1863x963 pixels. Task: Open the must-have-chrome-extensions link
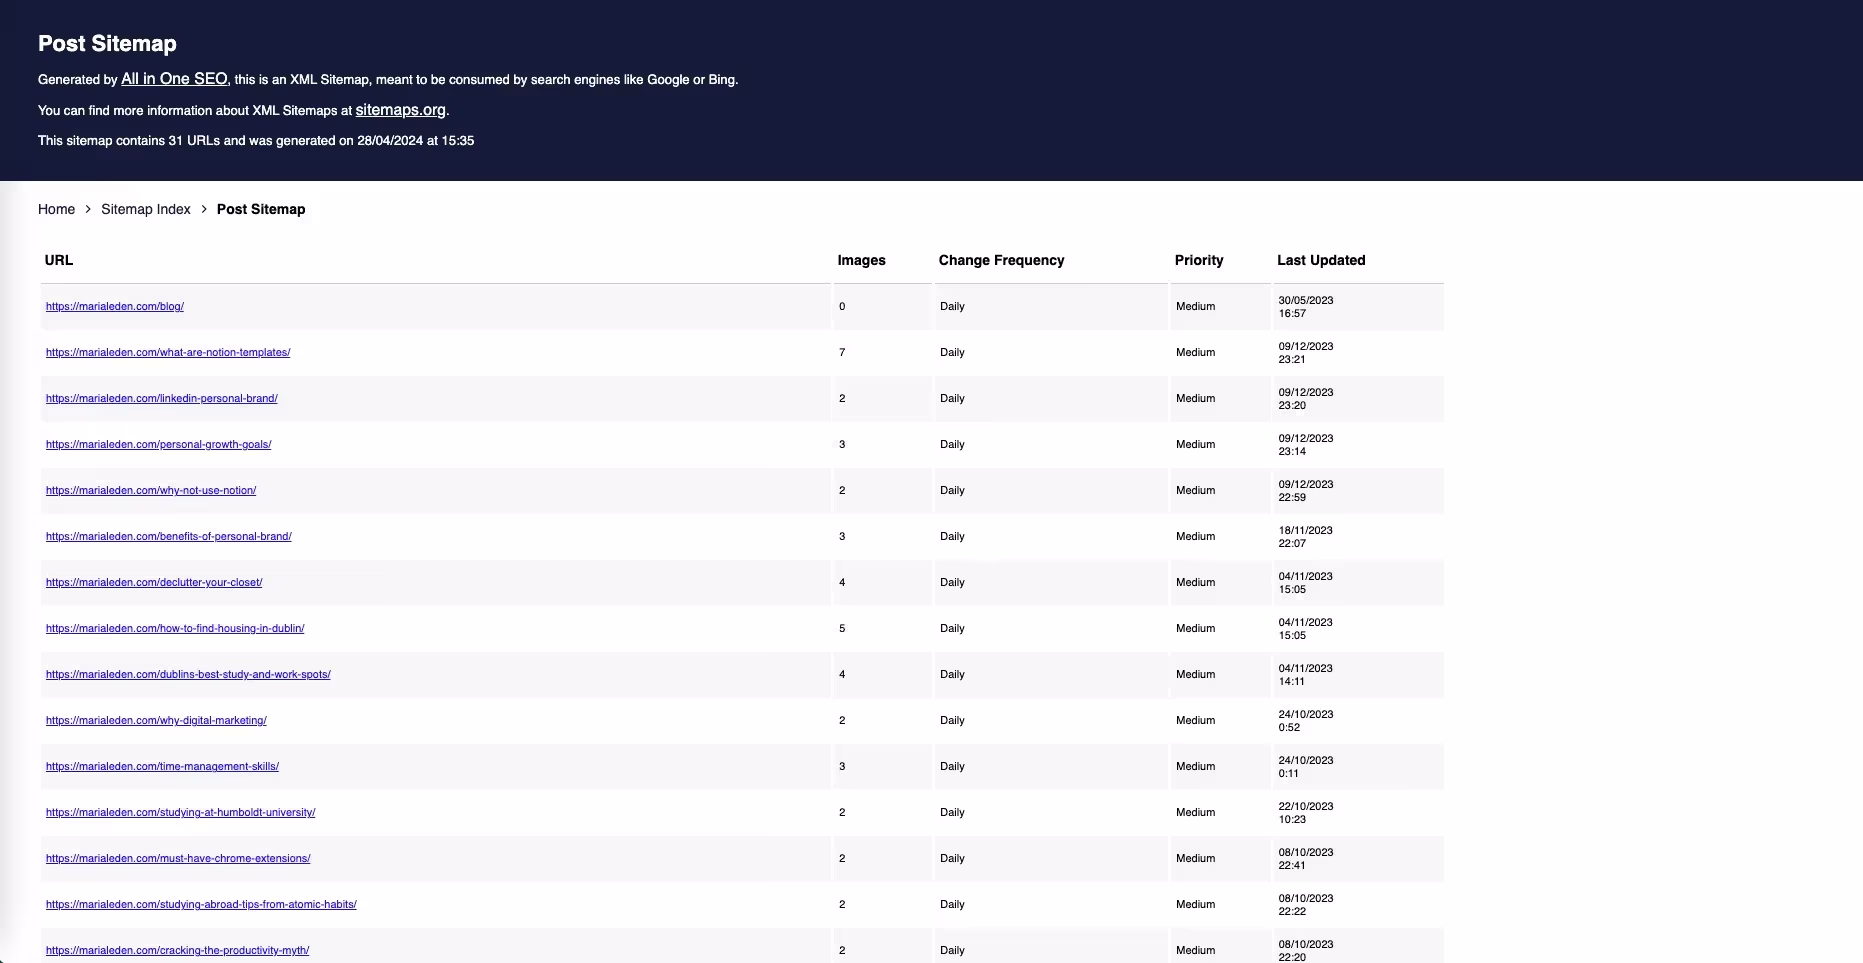(178, 858)
